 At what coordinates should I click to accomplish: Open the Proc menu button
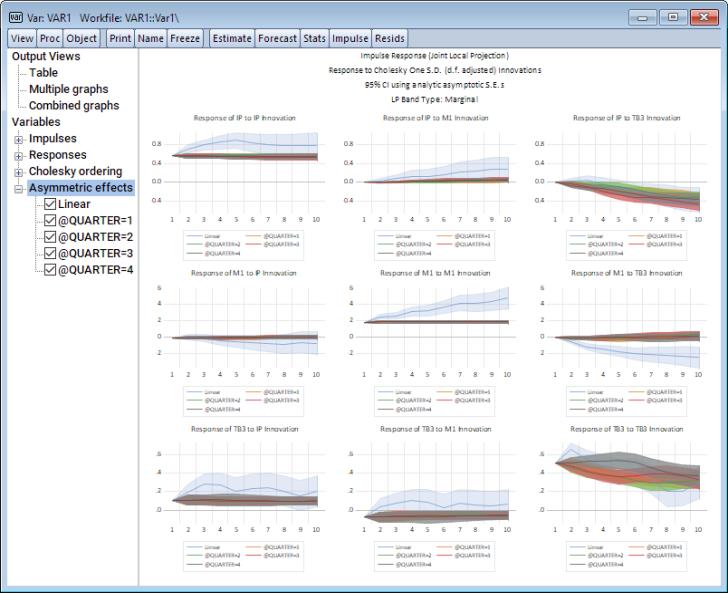(50, 38)
